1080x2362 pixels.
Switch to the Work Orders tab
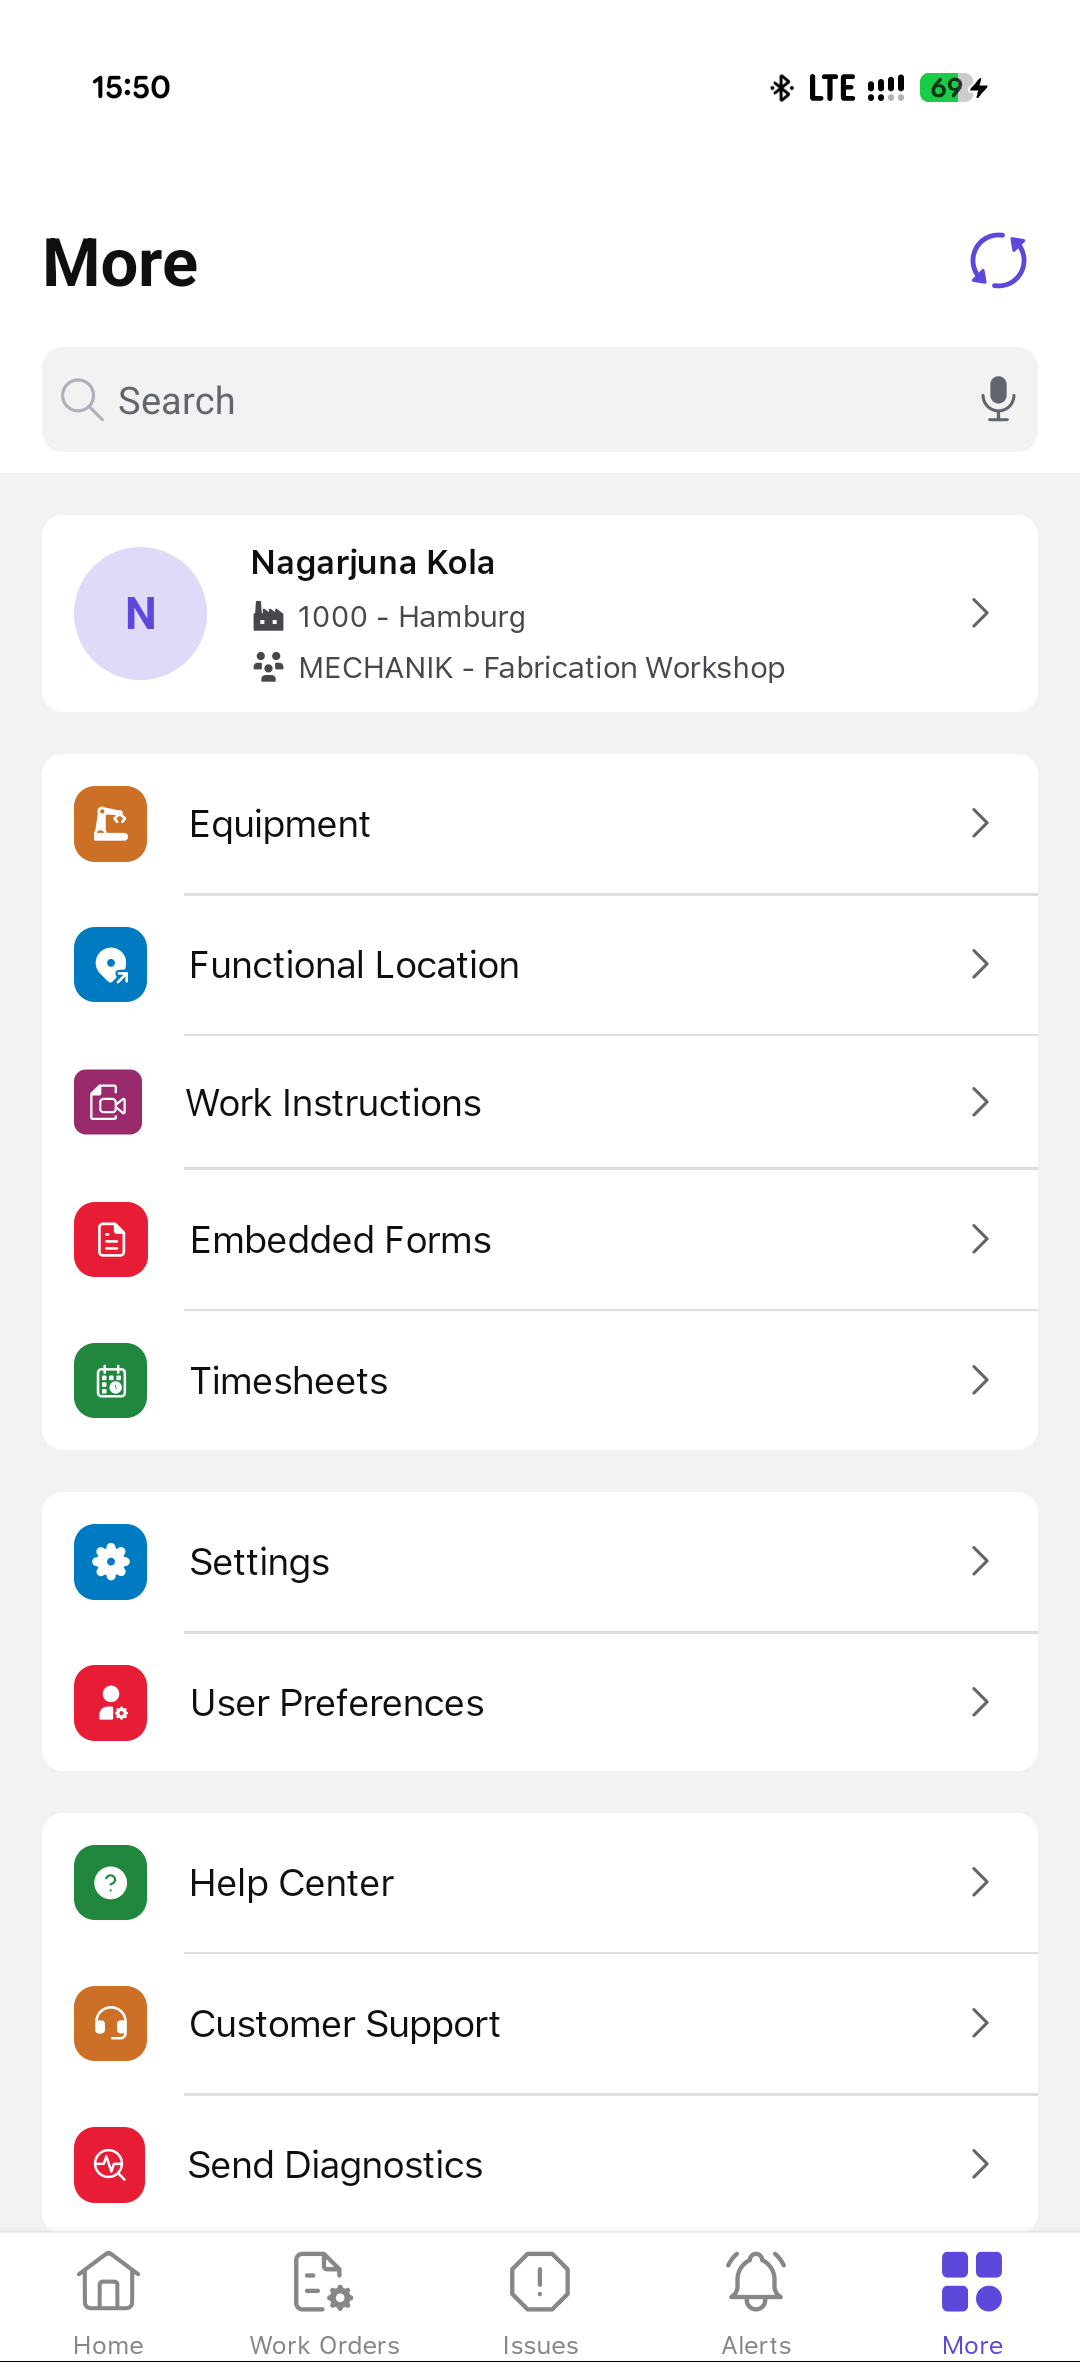pos(324,2300)
